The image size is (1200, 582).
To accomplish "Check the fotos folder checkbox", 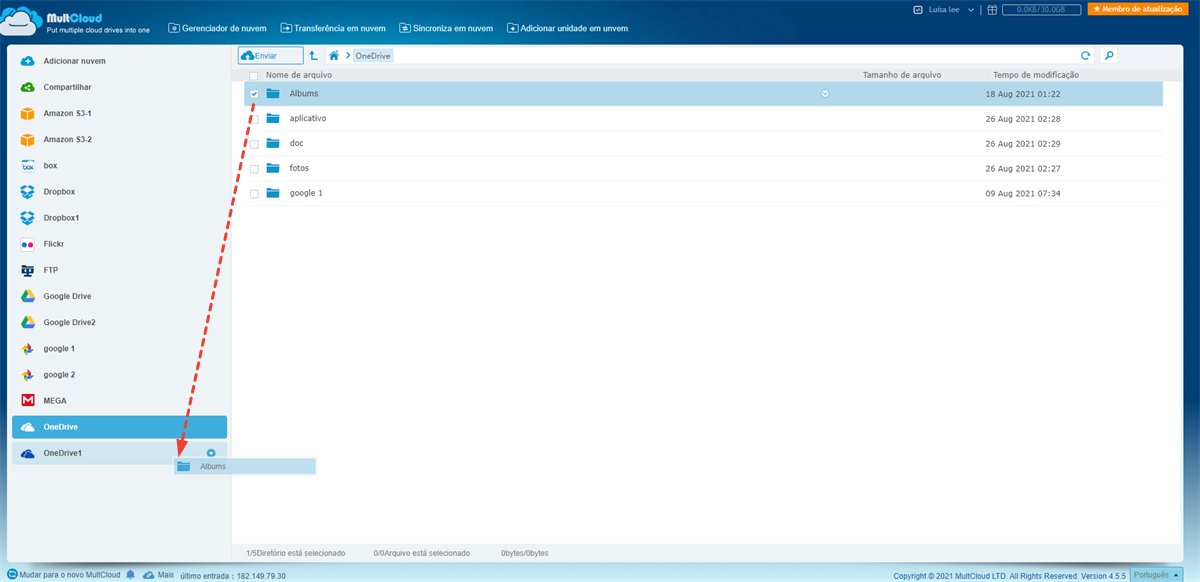I will (254, 169).
